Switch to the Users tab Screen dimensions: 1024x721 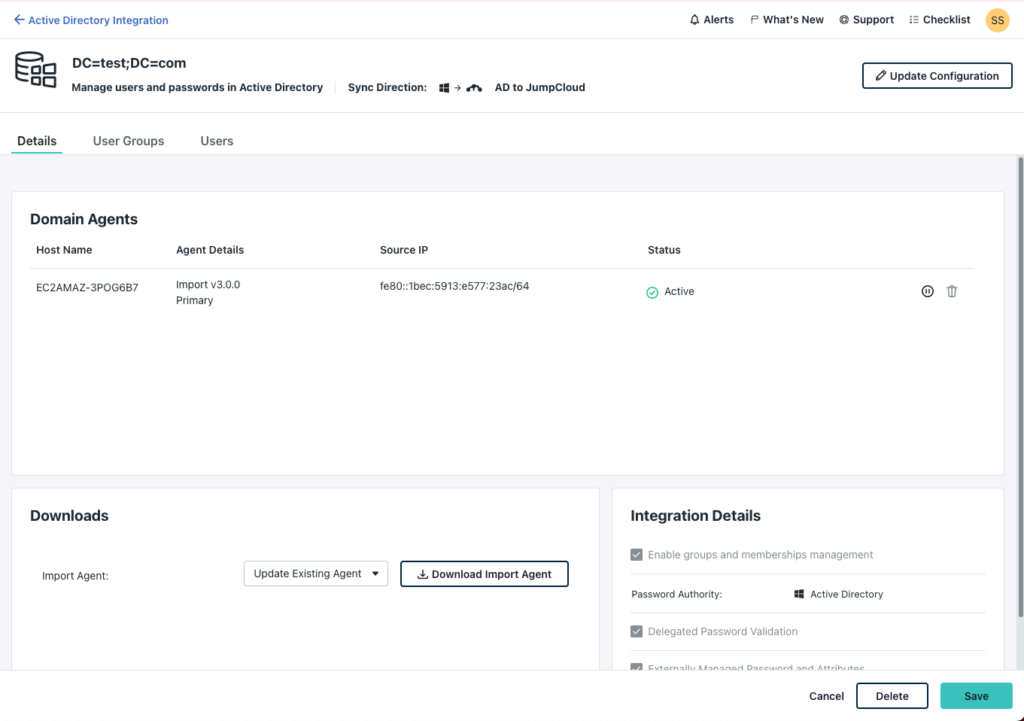(x=217, y=141)
